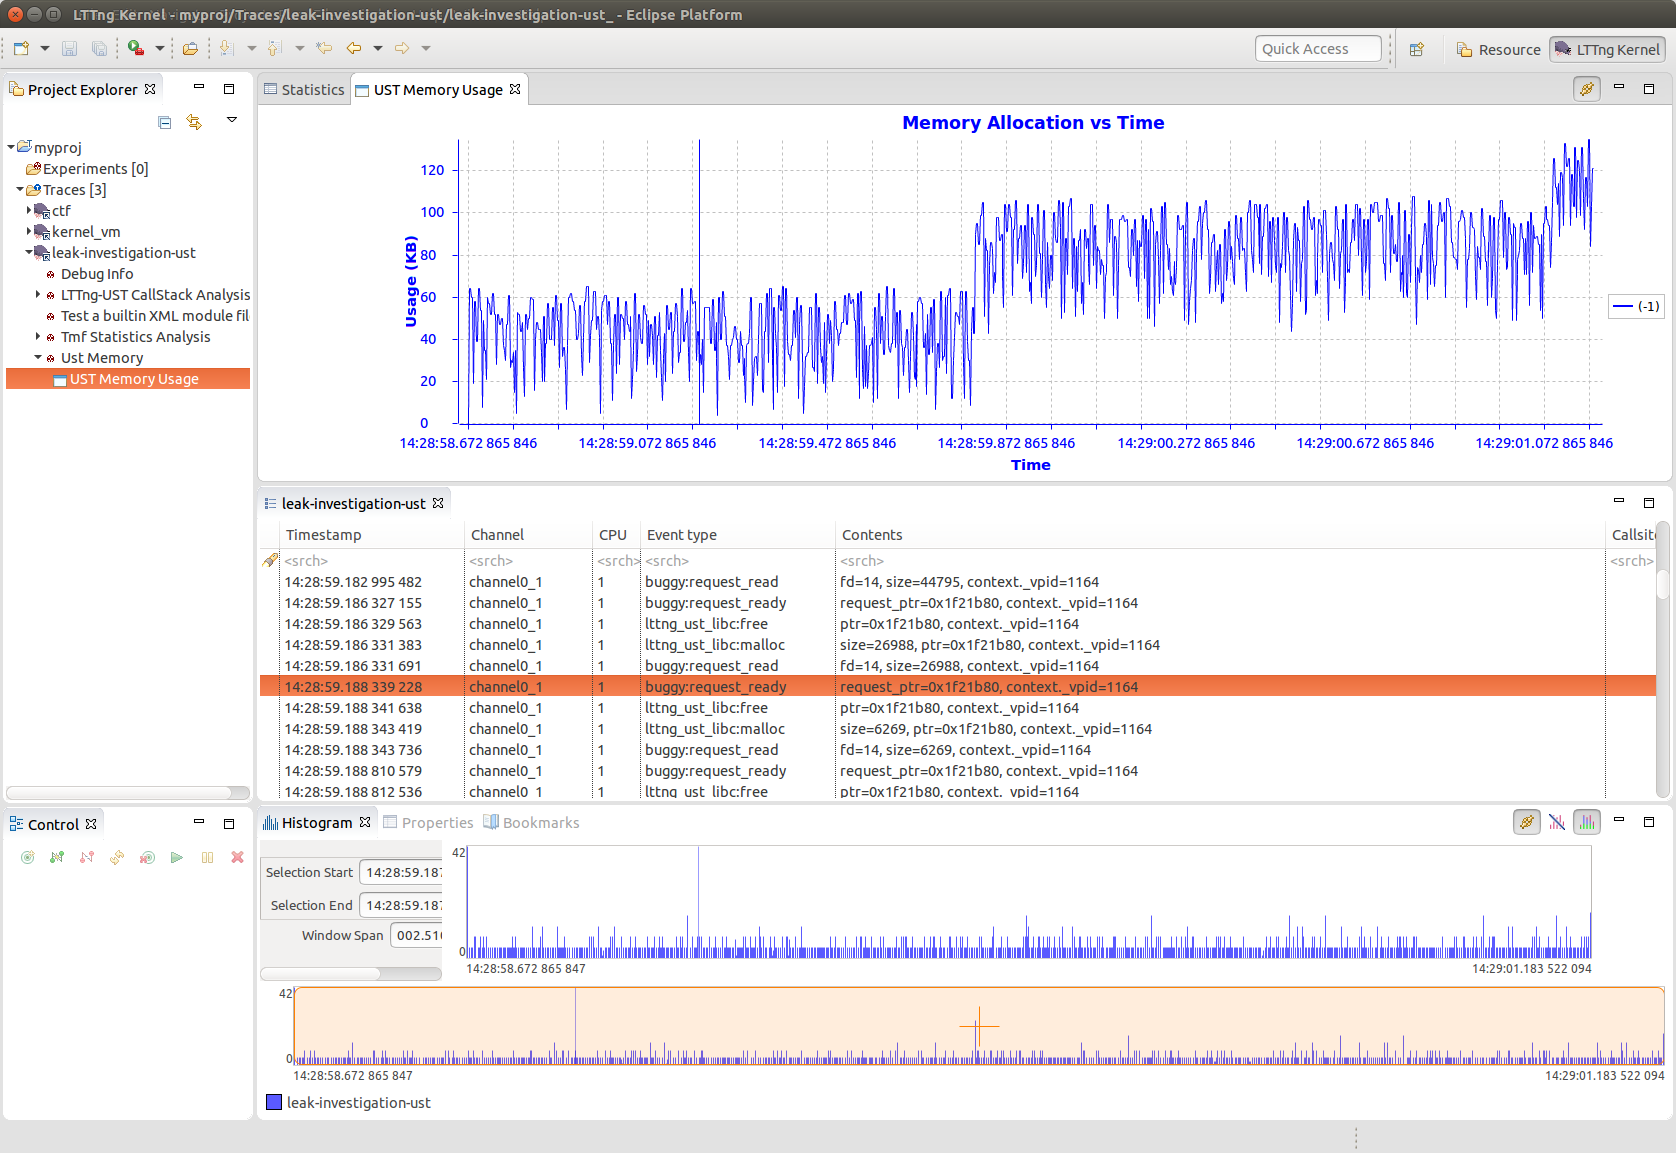This screenshot has width=1676, height=1153.
Task: Click the leak-investigation-ust blue legend swatch
Action: click(274, 1102)
